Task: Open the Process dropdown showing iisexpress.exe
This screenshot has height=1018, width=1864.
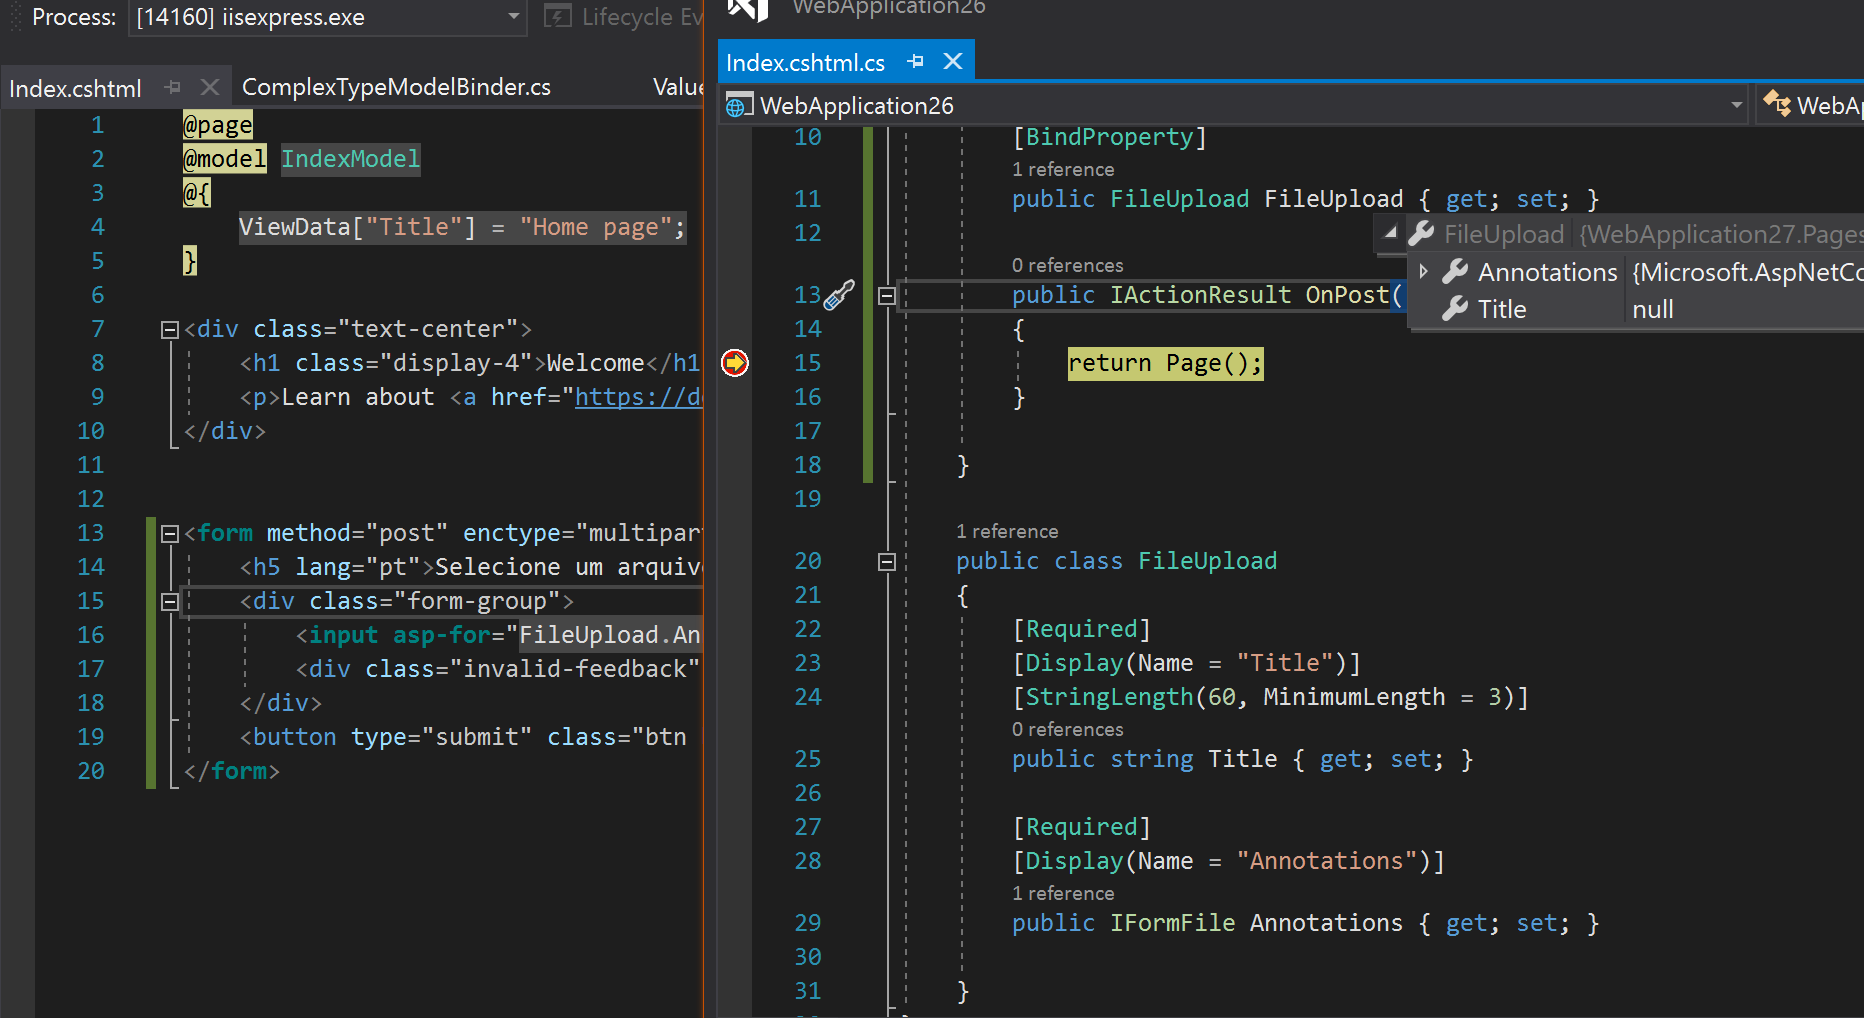Action: (512, 17)
